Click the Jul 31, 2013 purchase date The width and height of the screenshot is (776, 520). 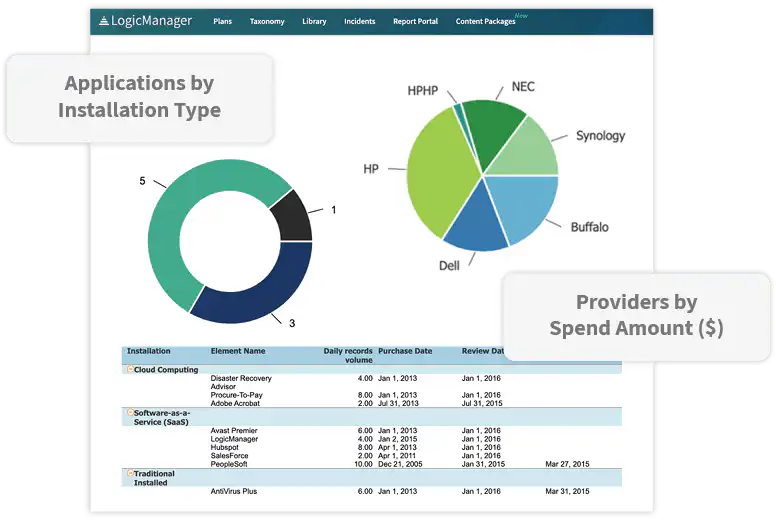pos(398,403)
